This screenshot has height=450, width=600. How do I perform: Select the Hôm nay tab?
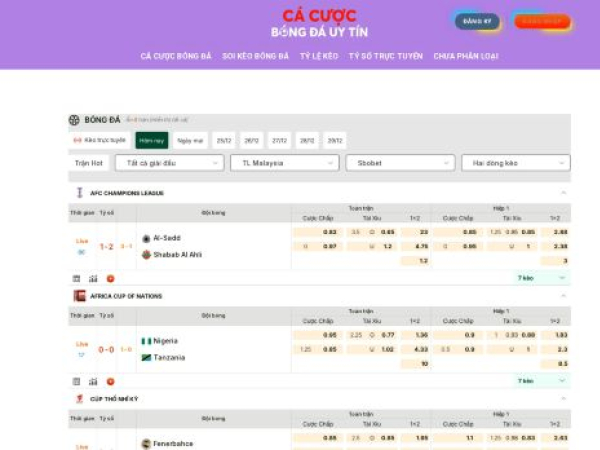coord(152,140)
